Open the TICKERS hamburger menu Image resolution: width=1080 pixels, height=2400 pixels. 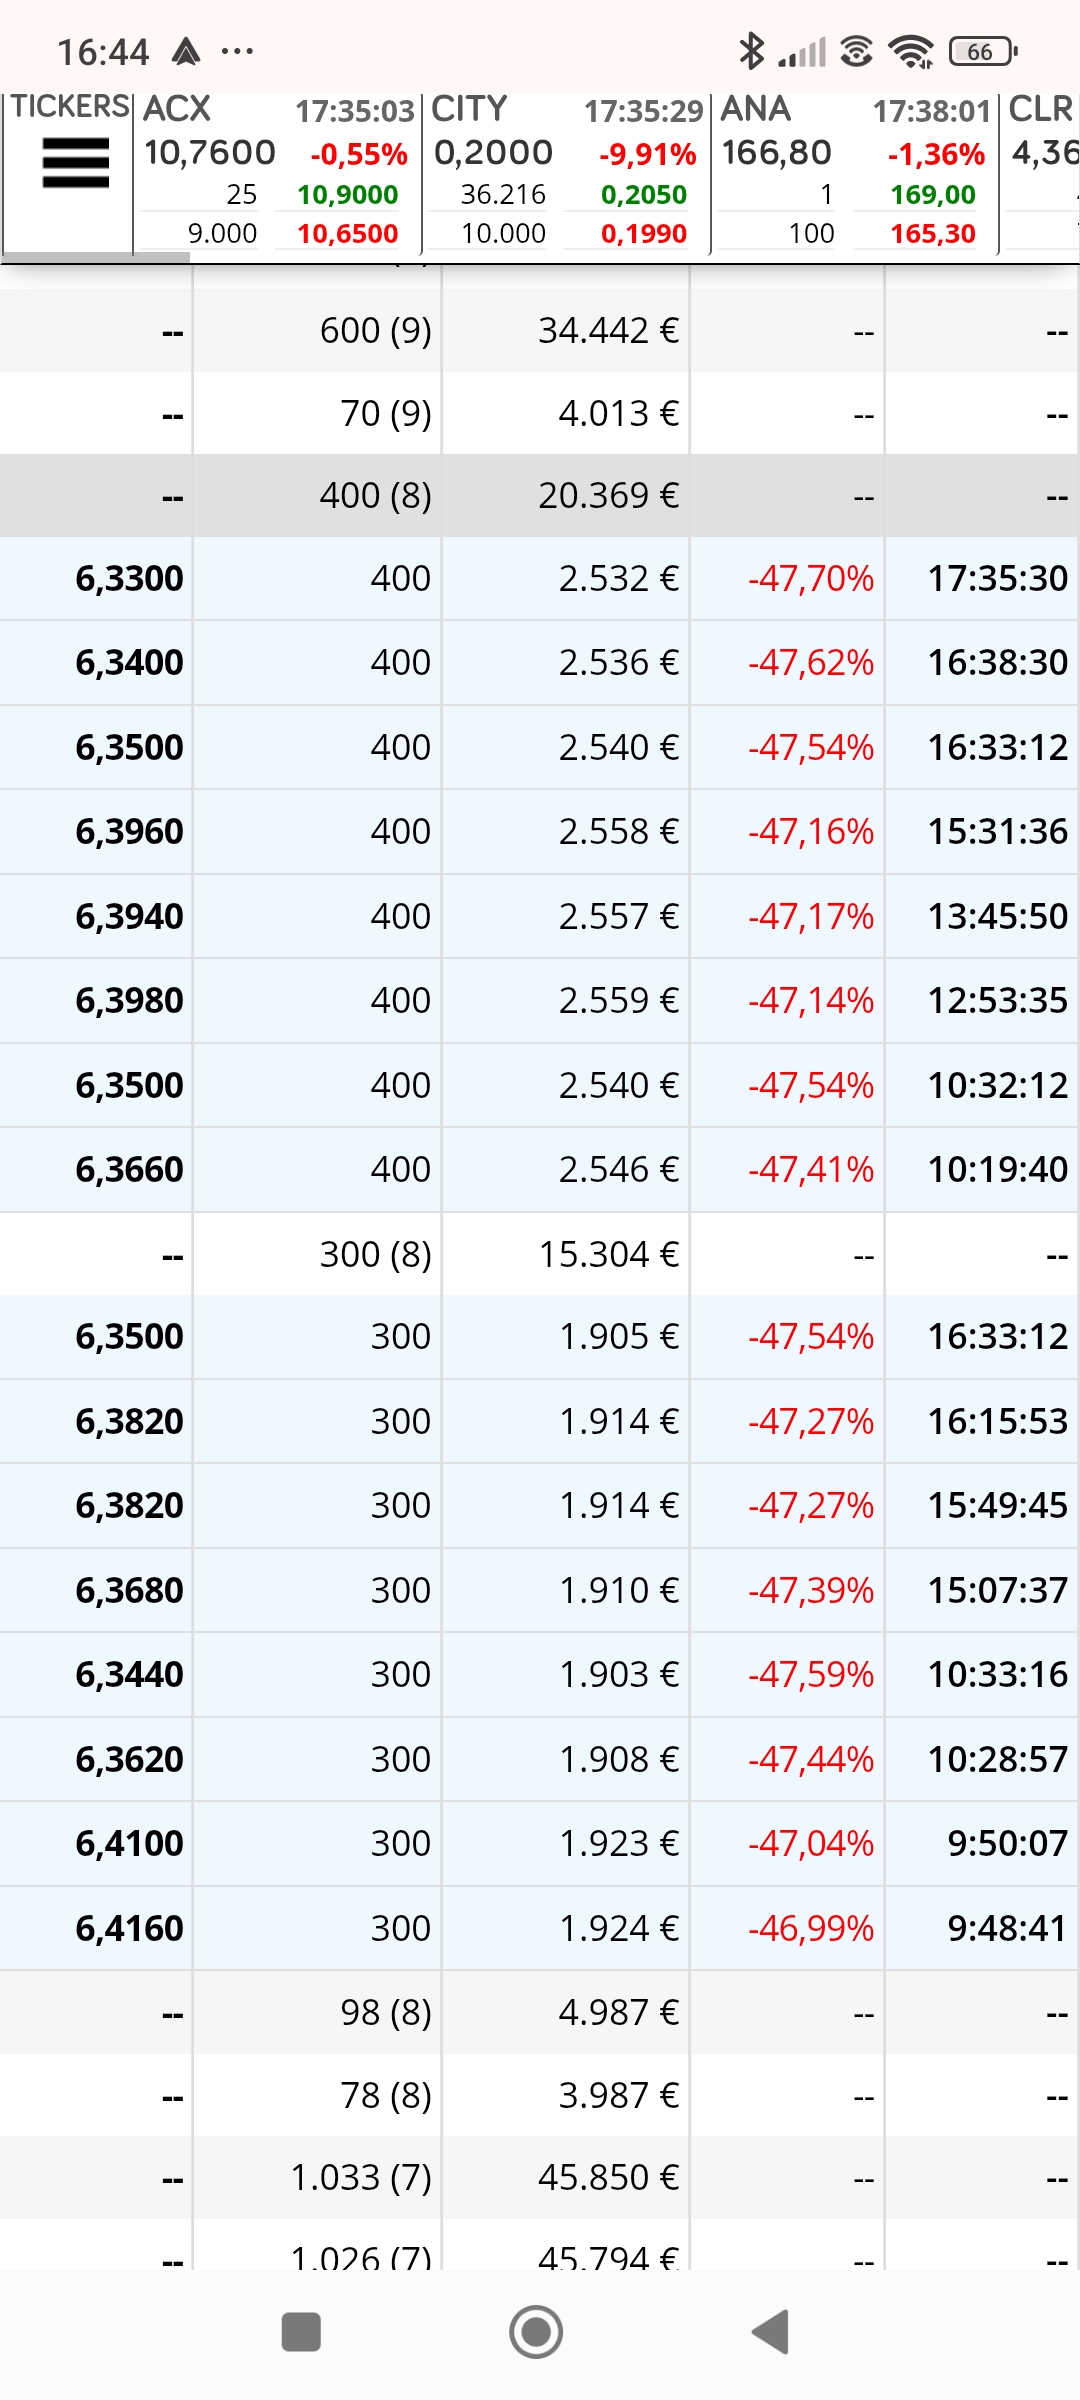[x=76, y=163]
